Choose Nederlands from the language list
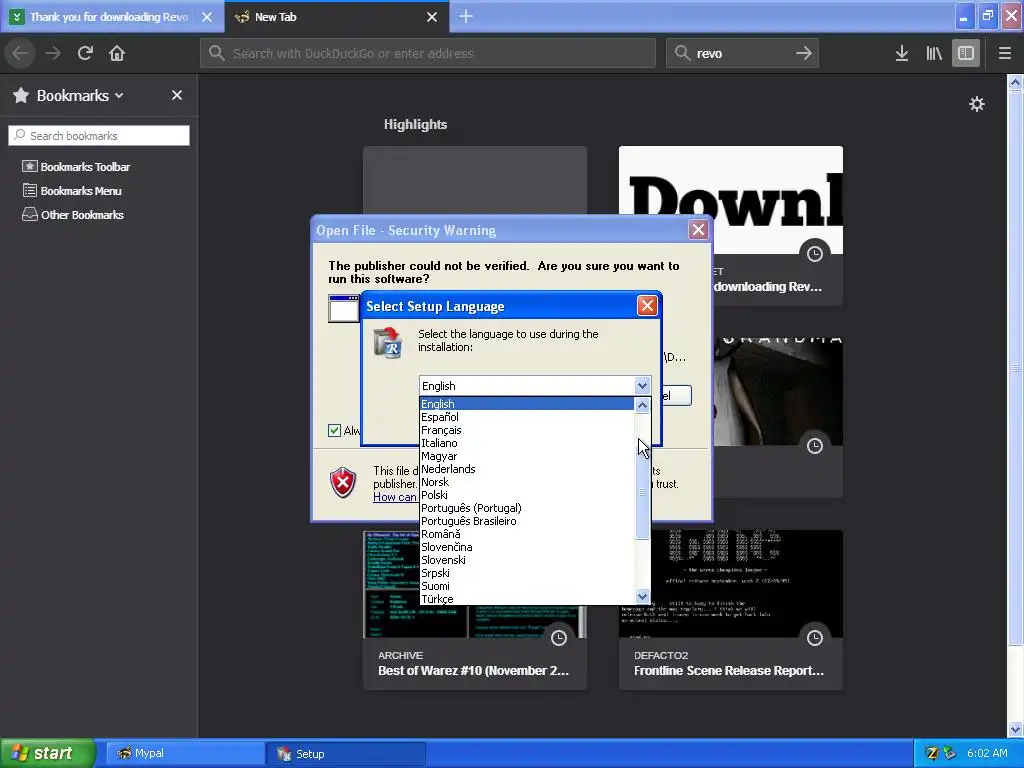The image size is (1024, 768). click(x=526, y=469)
